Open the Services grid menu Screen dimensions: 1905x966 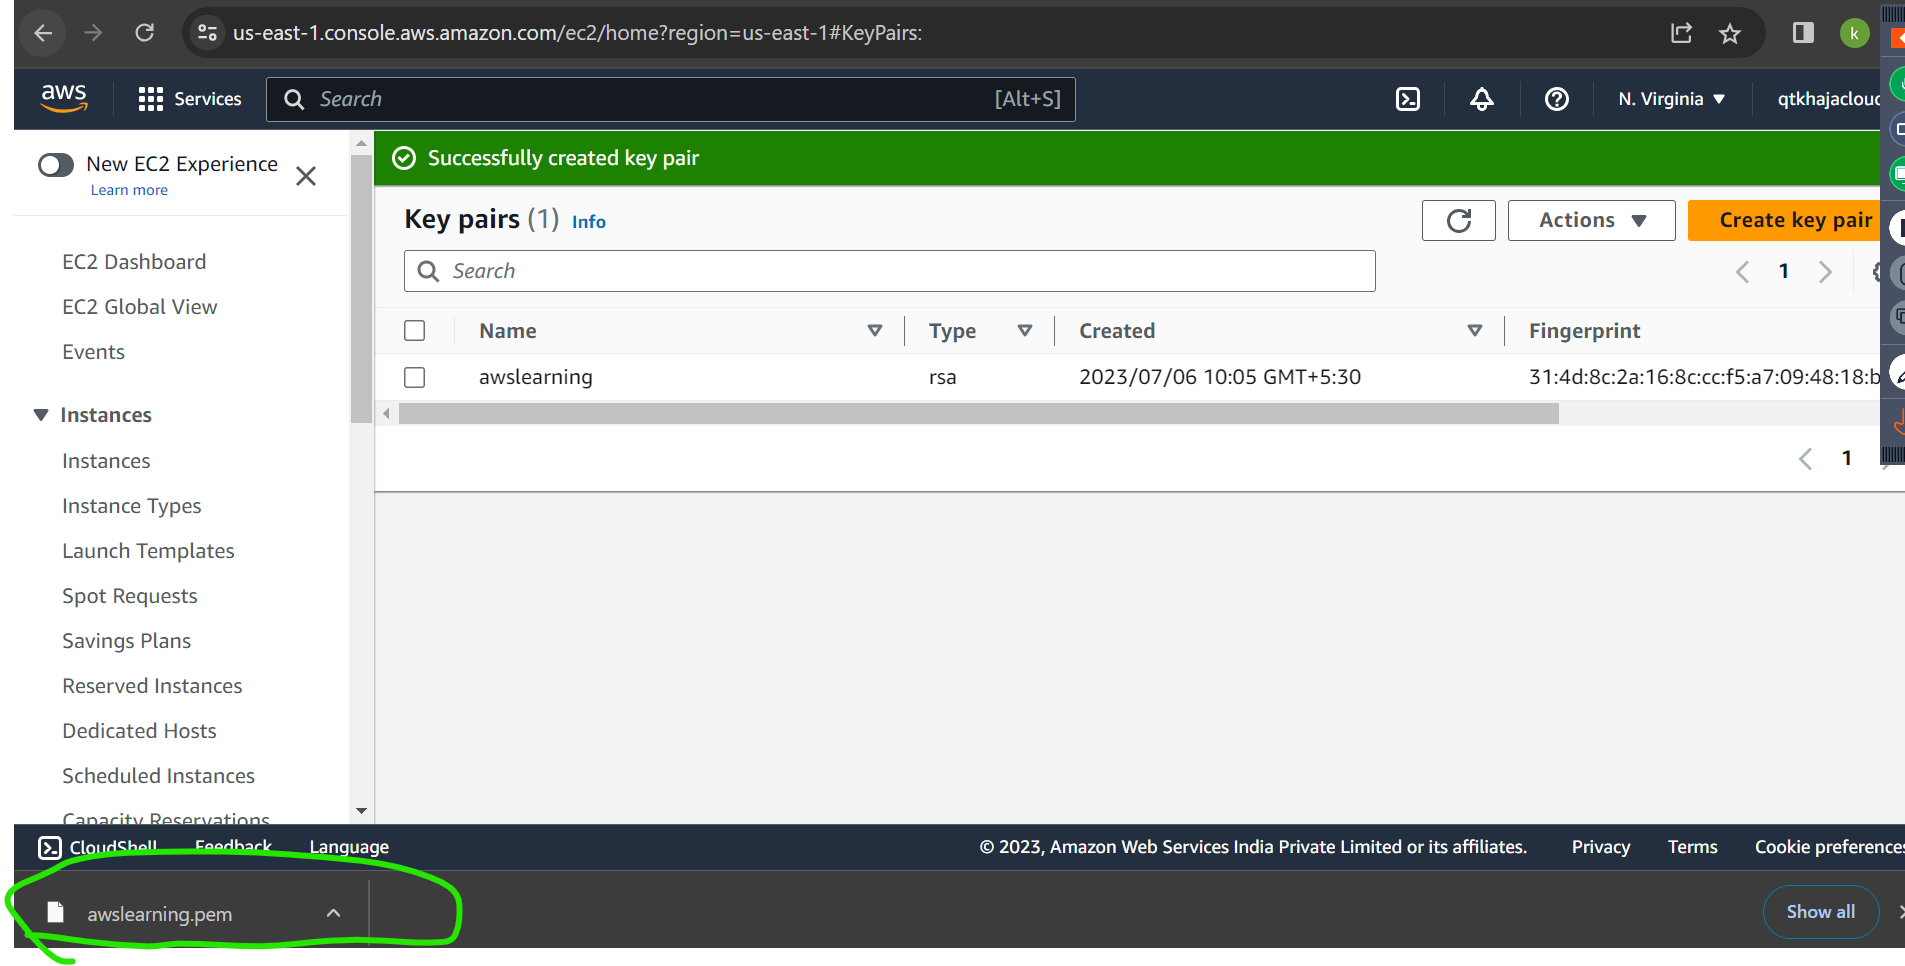click(190, 99)
